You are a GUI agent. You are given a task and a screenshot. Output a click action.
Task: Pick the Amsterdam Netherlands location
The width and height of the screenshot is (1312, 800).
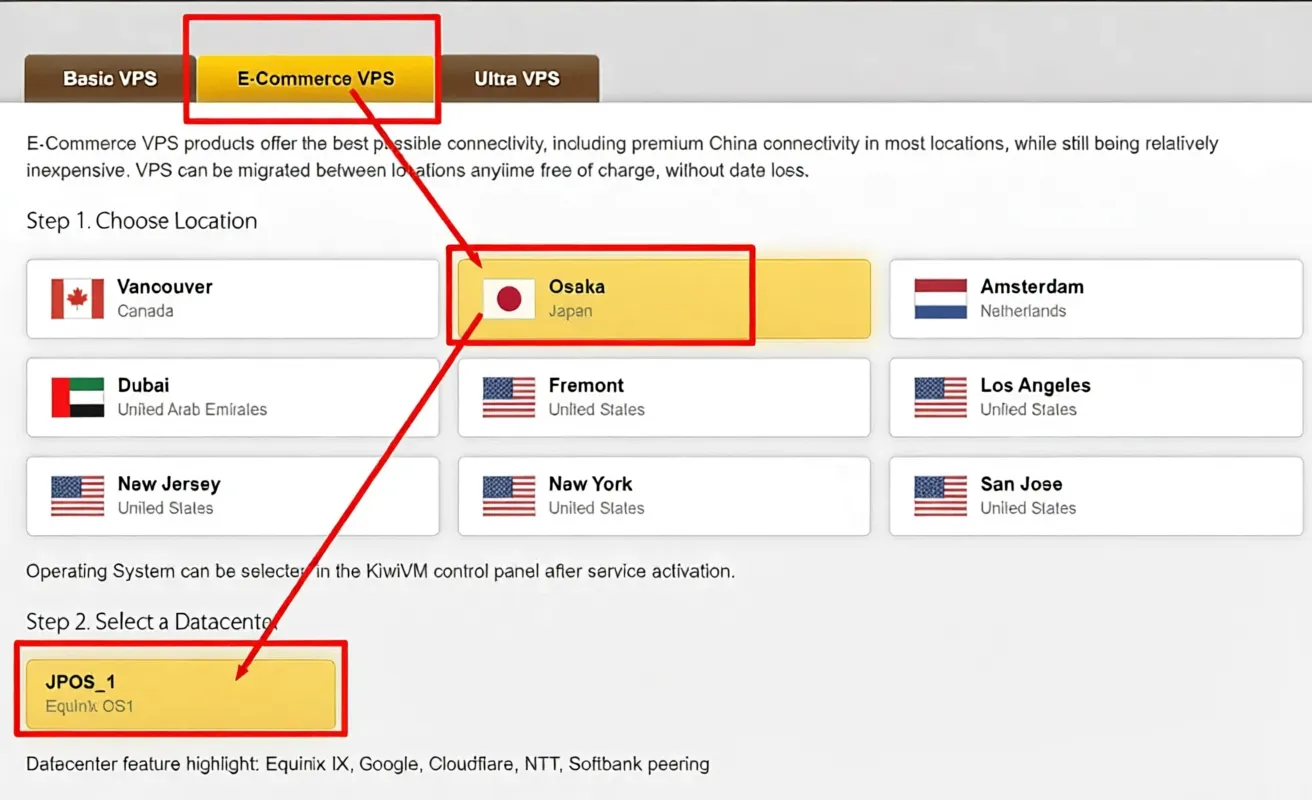click(1096, 298)
